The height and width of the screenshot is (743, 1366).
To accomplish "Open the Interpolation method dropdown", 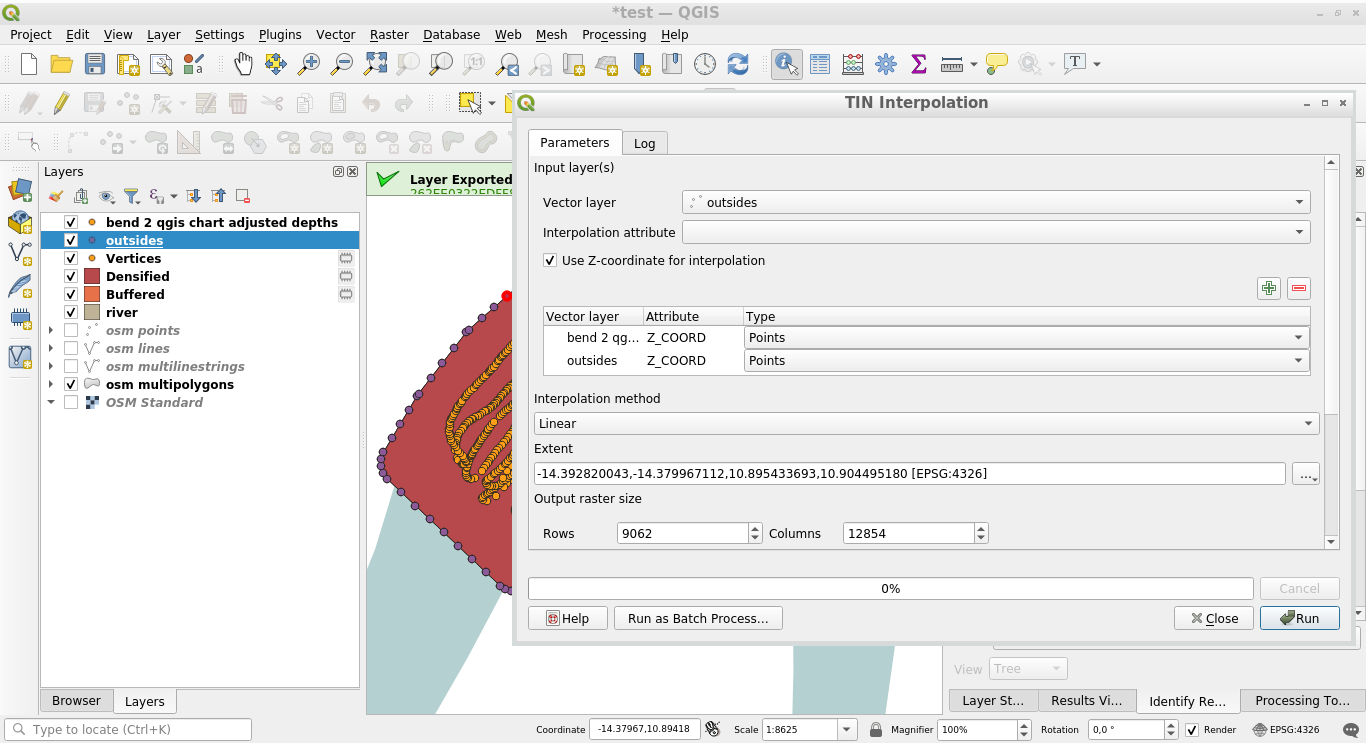I will click(927, 423).
